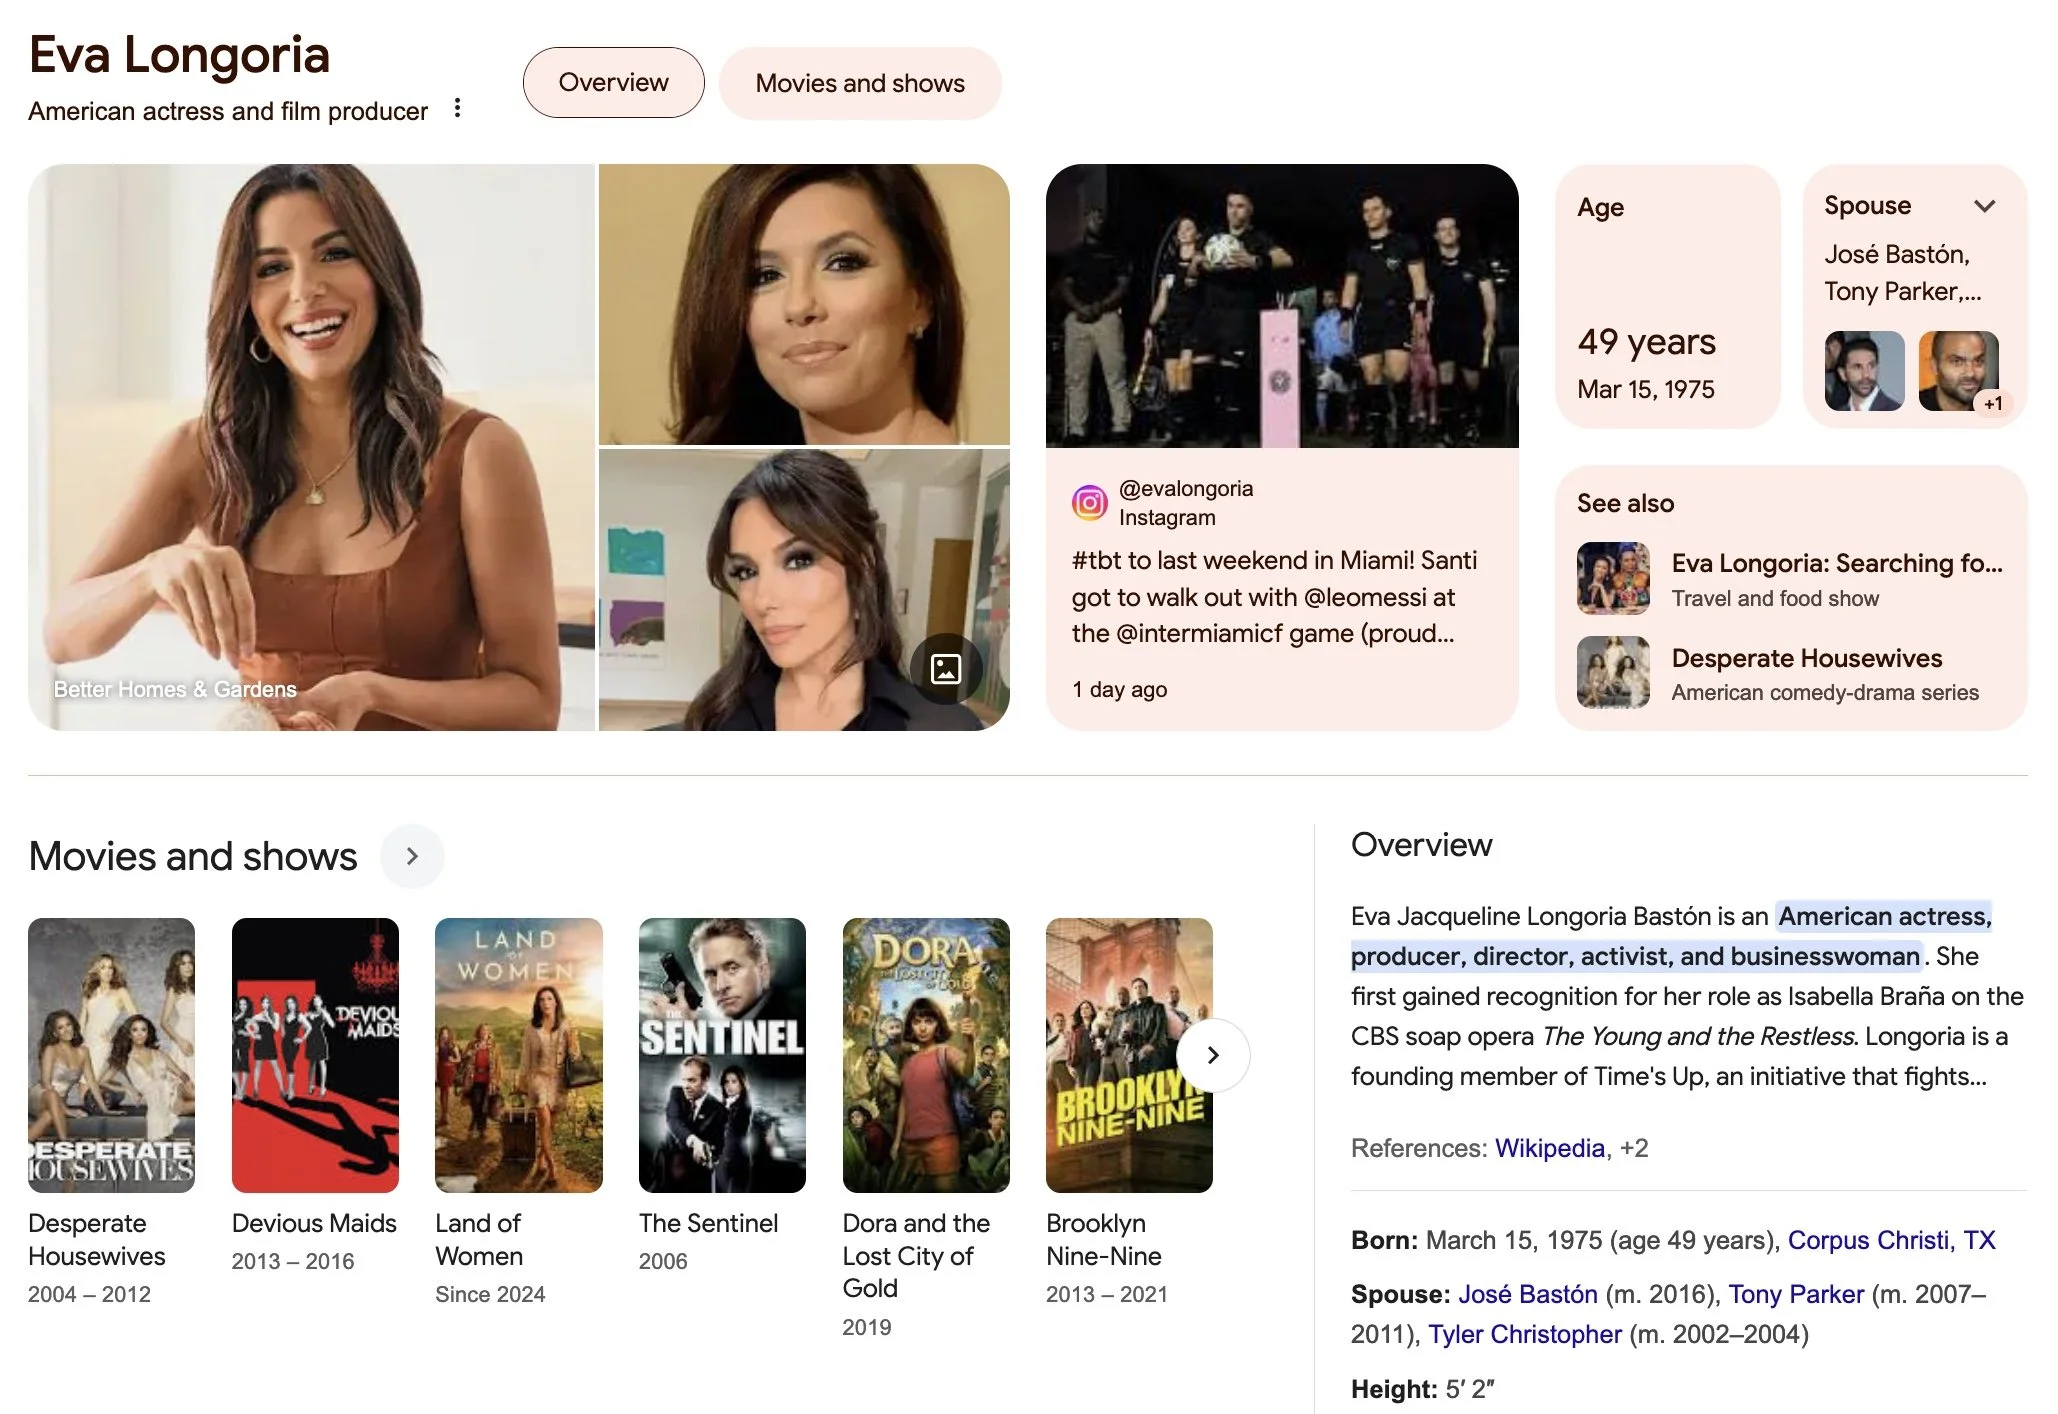
Task: Click the Tyler Christopher link
Action: point(1524,1334)
